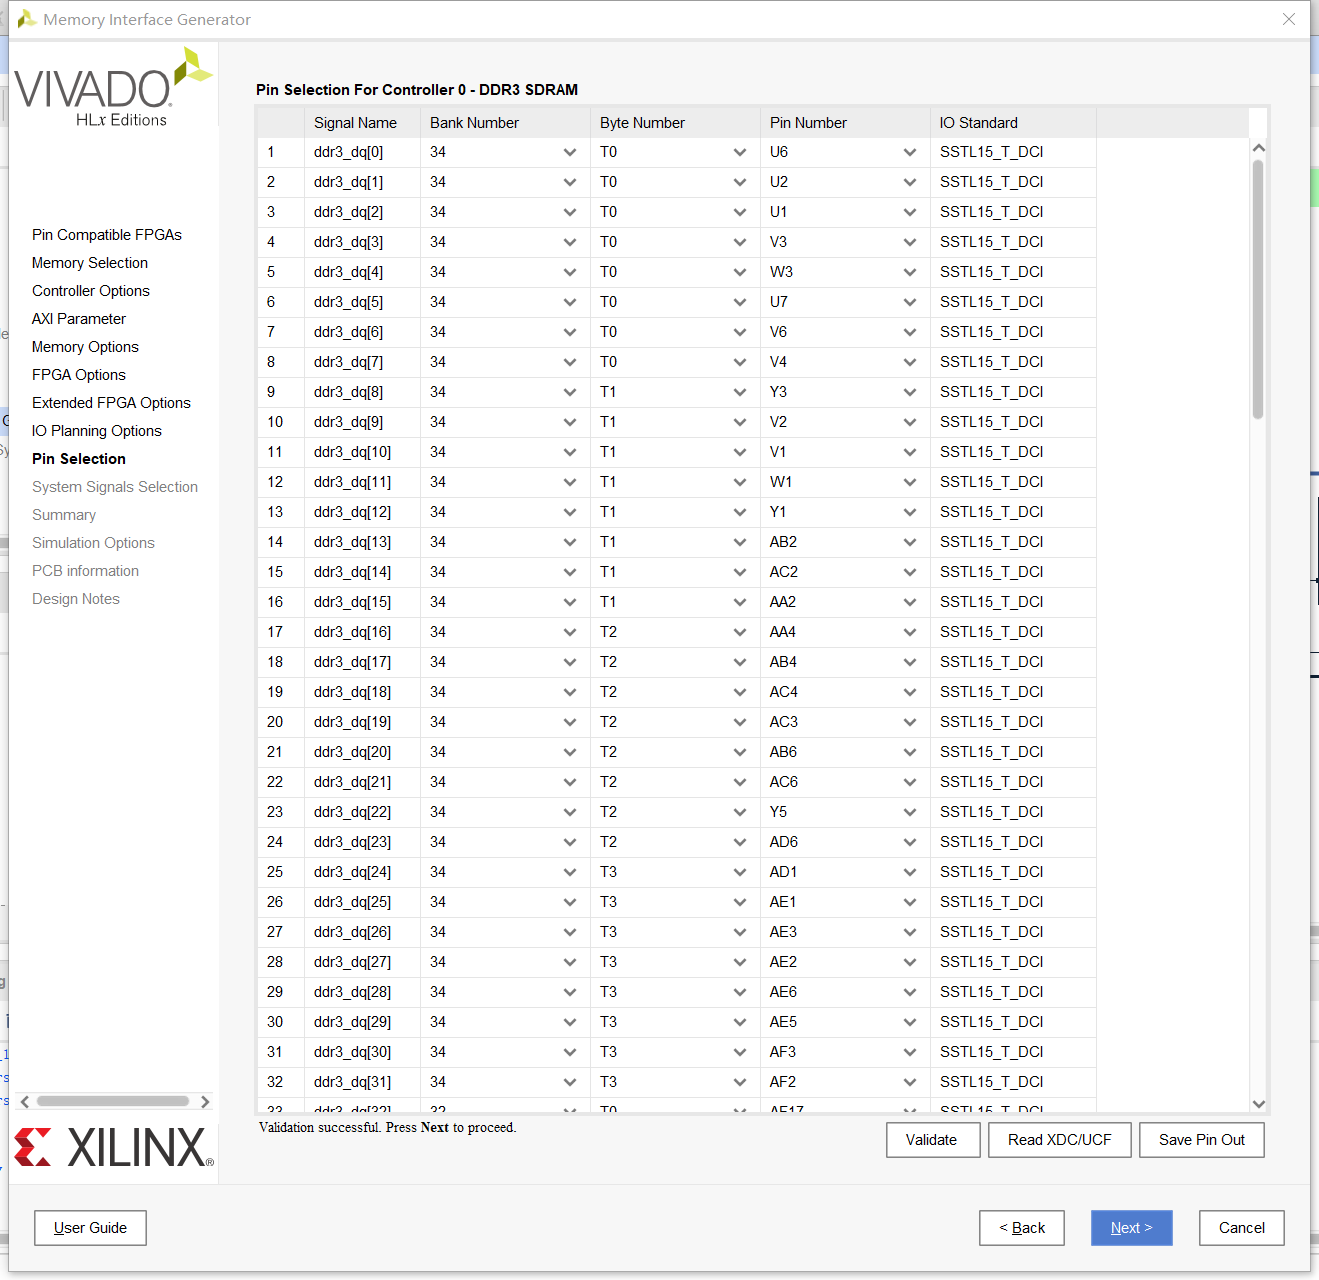1319x1280 pixels.
Task: Click the Bank Number column header
Action: 505,123
